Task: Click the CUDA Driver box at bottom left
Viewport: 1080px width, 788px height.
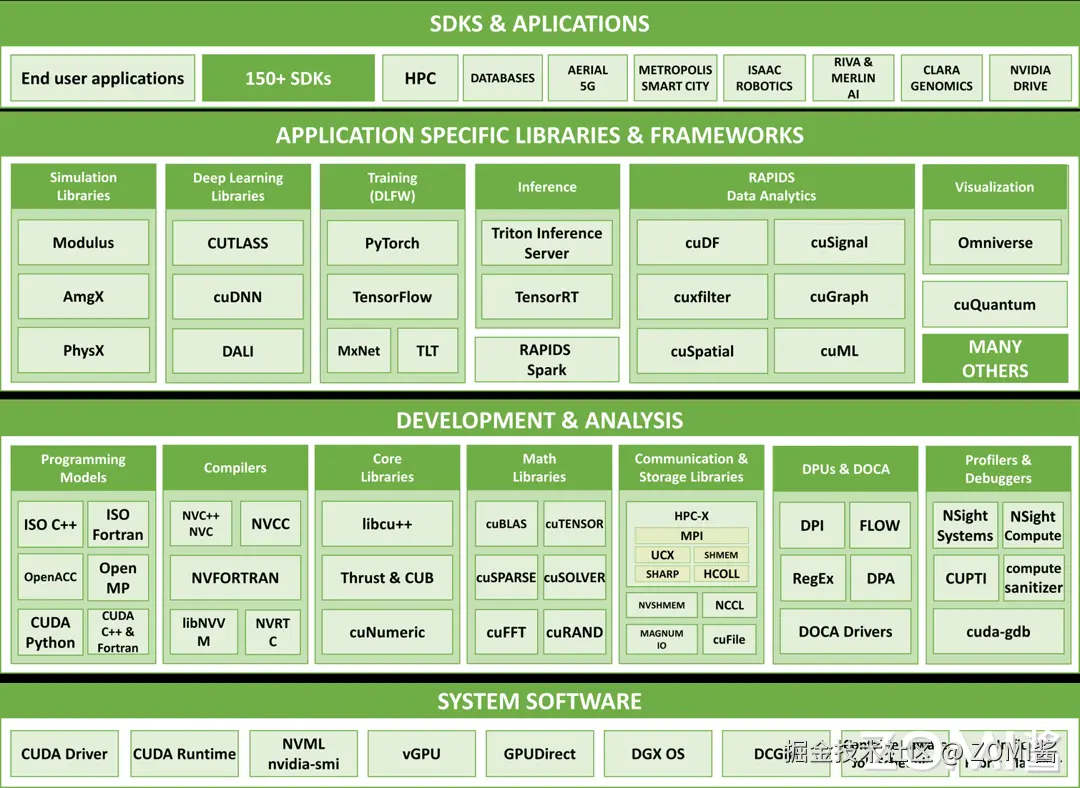Action: point(64,753)
